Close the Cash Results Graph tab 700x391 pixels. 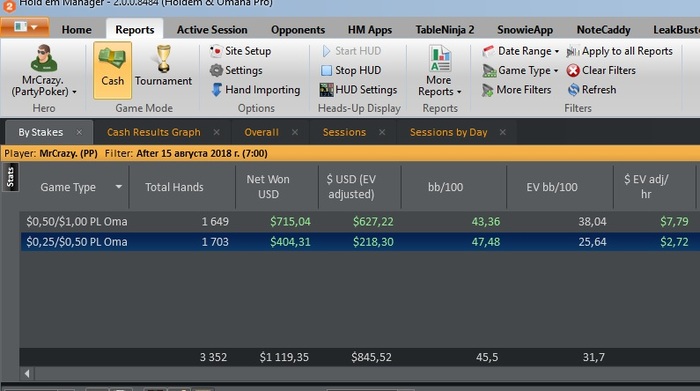point(217,132)
